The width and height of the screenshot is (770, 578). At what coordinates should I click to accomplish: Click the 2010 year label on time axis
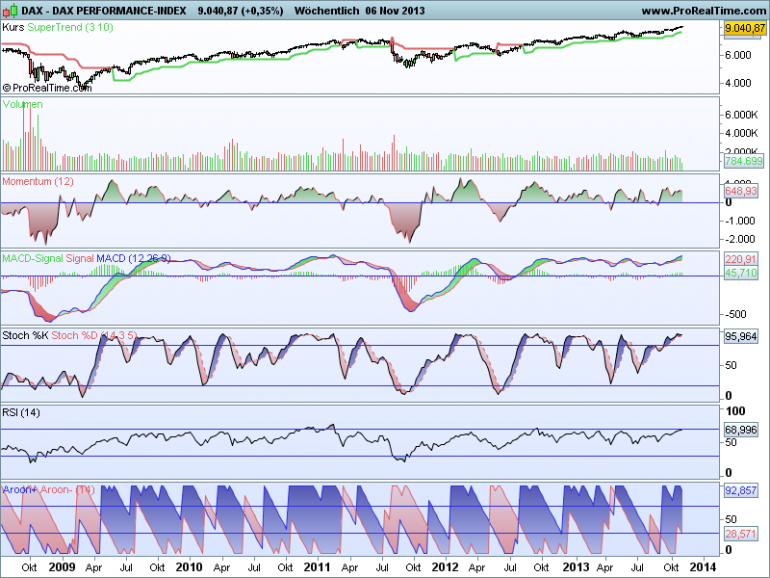(x=189, y=567)
